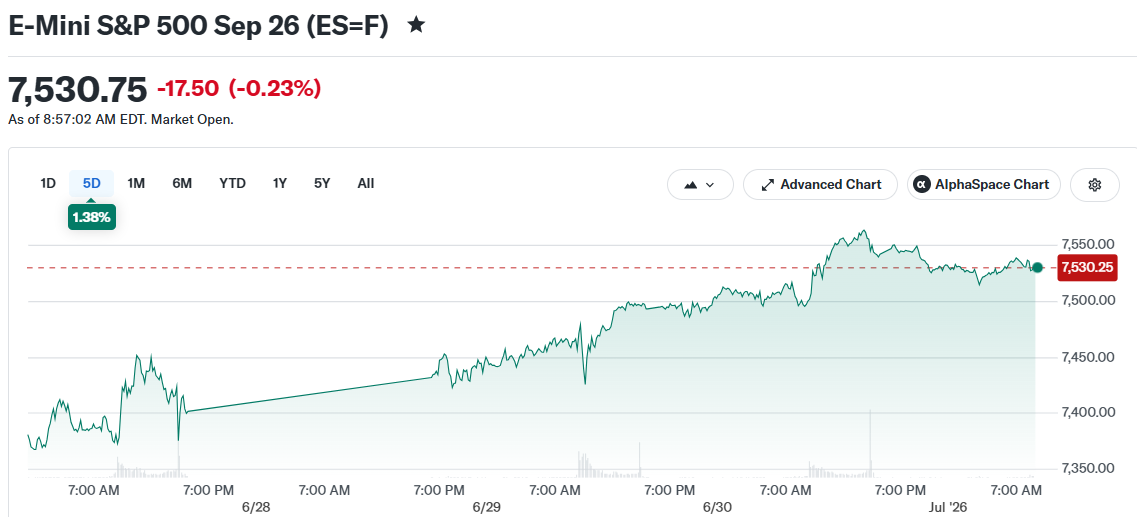Viewport: 1137px width, 517px height.
Task: Select the 1D time range
Action: click(x=48, y=183)
